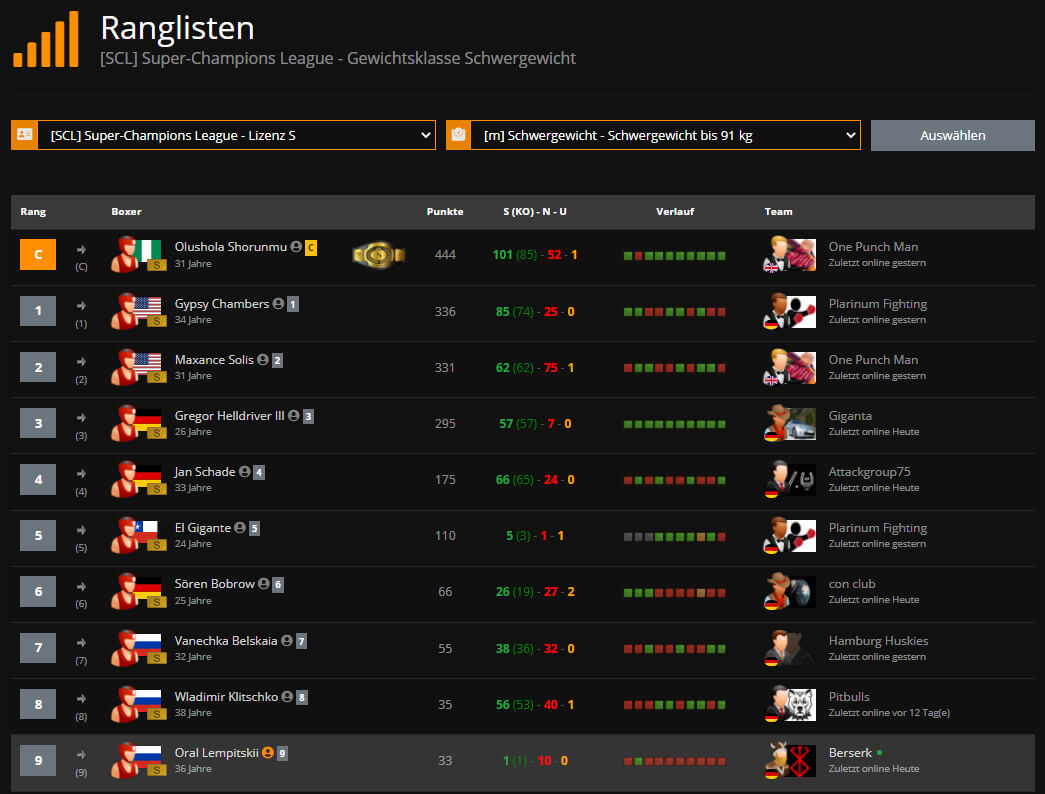Click Maxance Solis fight history bar
The image size is (1045, 794).
coord(675,368)
